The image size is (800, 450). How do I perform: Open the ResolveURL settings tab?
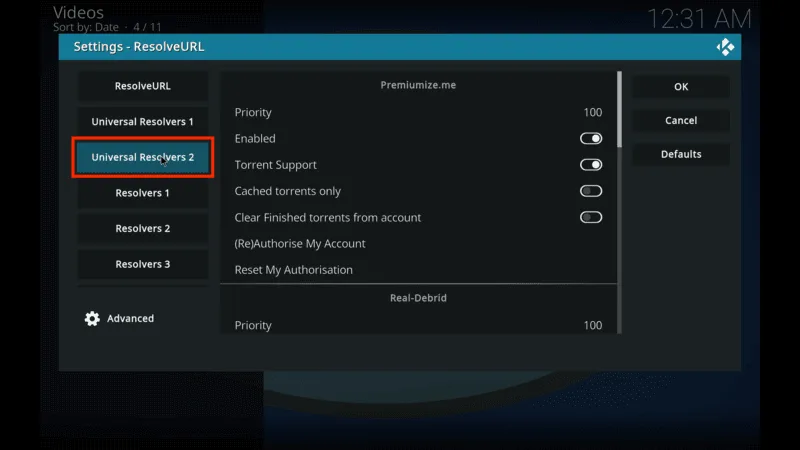click(x=142, y=86)
